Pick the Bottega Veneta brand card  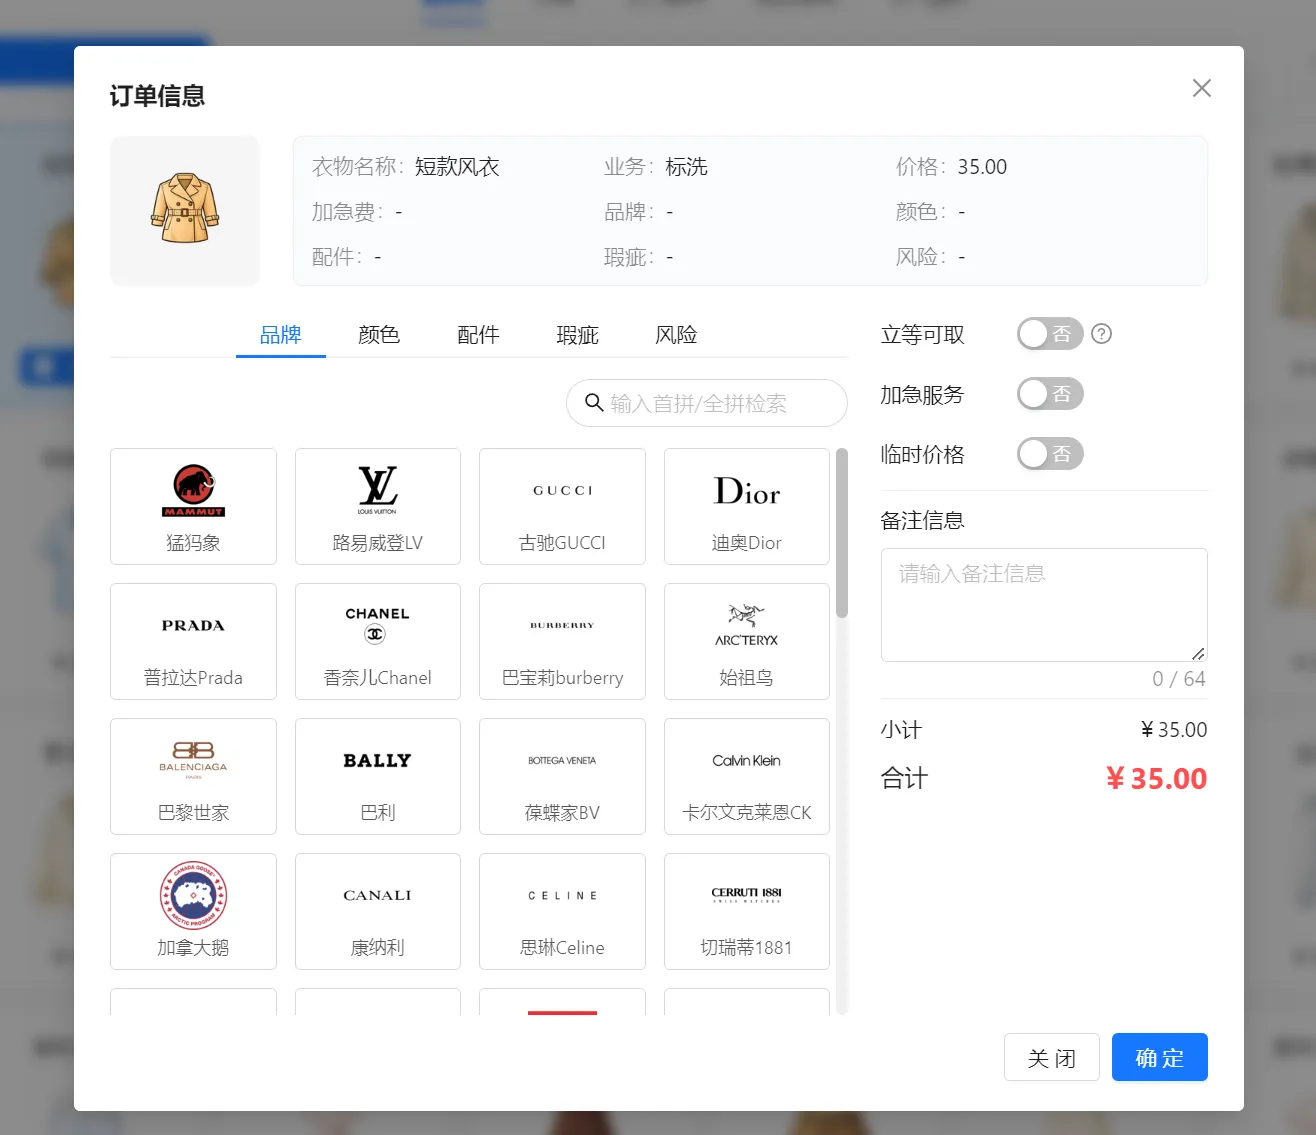(x=562, y=776)
